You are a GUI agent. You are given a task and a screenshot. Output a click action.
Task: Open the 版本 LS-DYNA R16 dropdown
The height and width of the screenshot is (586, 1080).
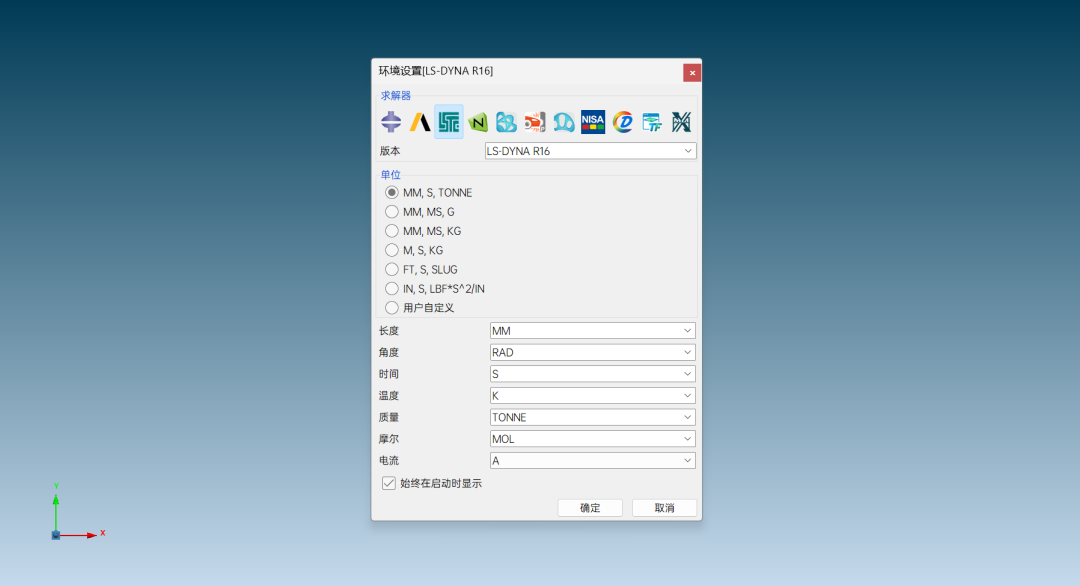pyautogui.click(x=590, y=151)
